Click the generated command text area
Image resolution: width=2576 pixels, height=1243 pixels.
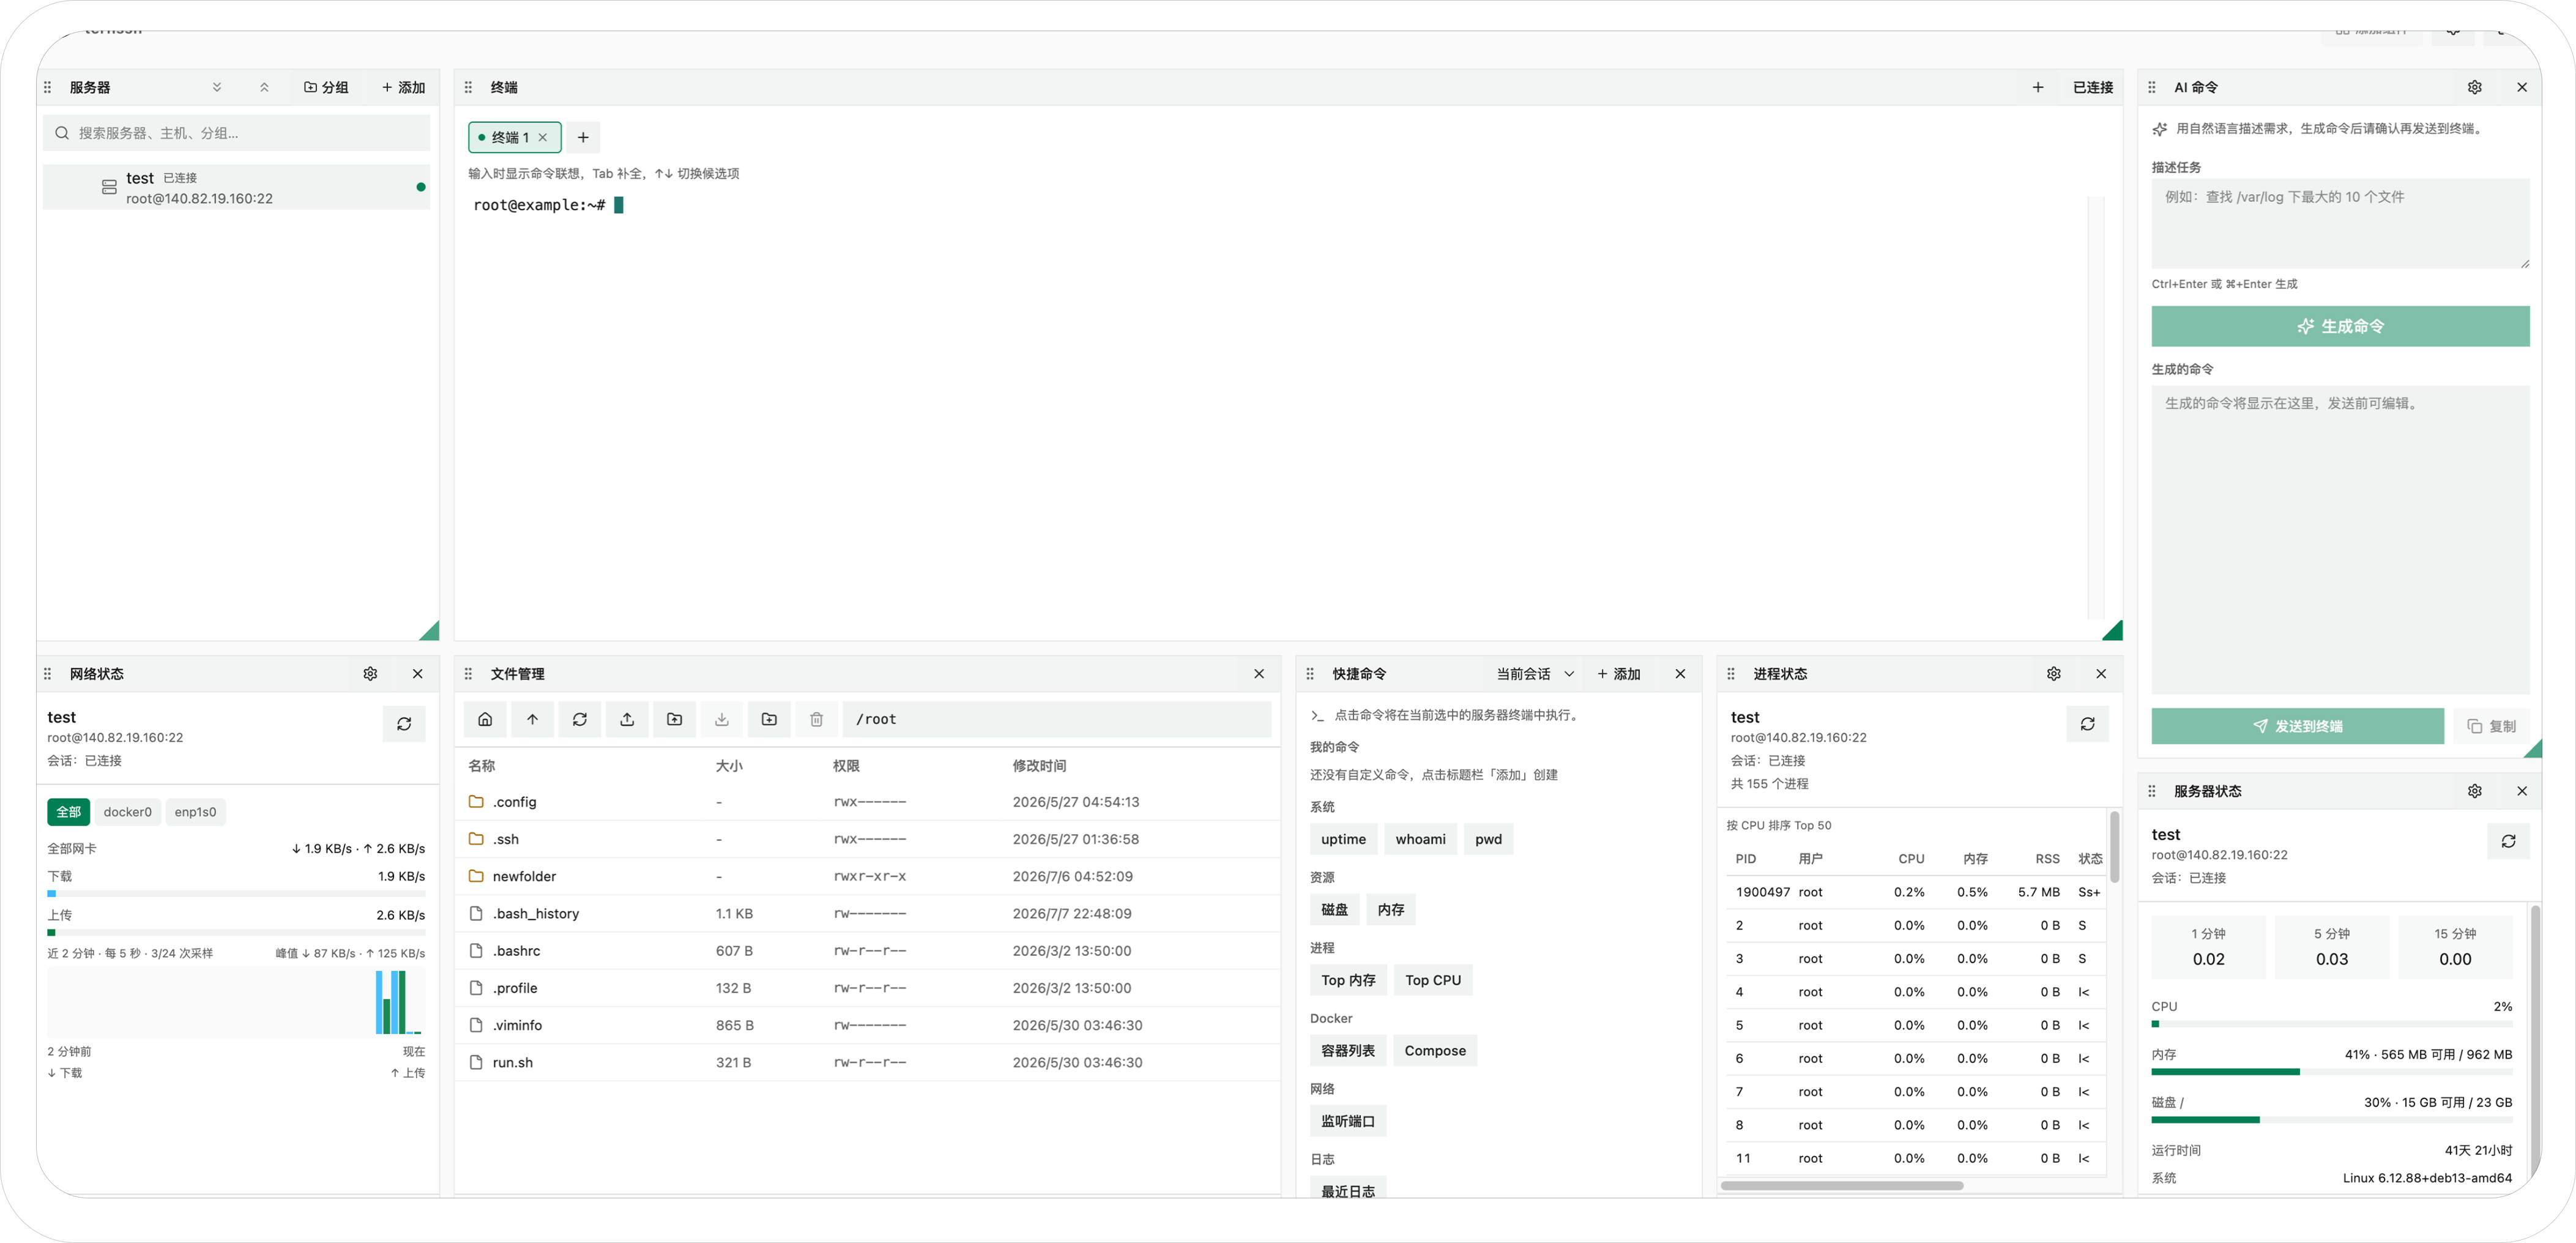2340,539
